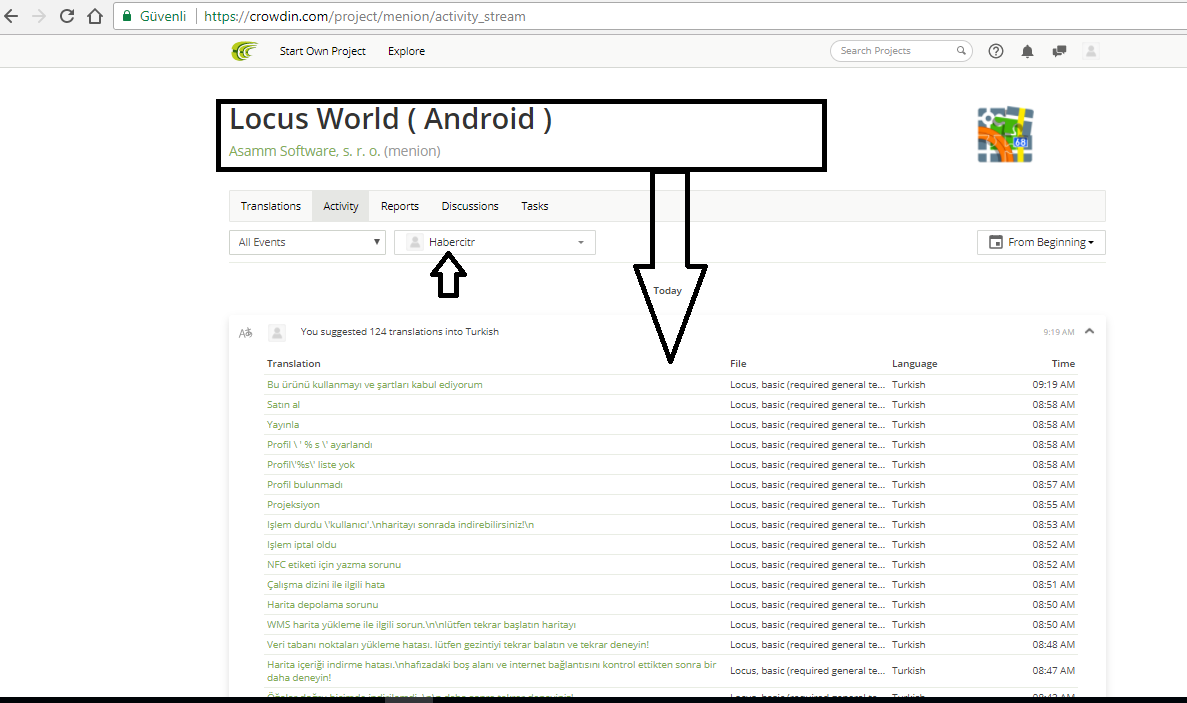Click the avatar beside 'You suggested 124 translations'
1187x703 pixels.
click(277, 332)
